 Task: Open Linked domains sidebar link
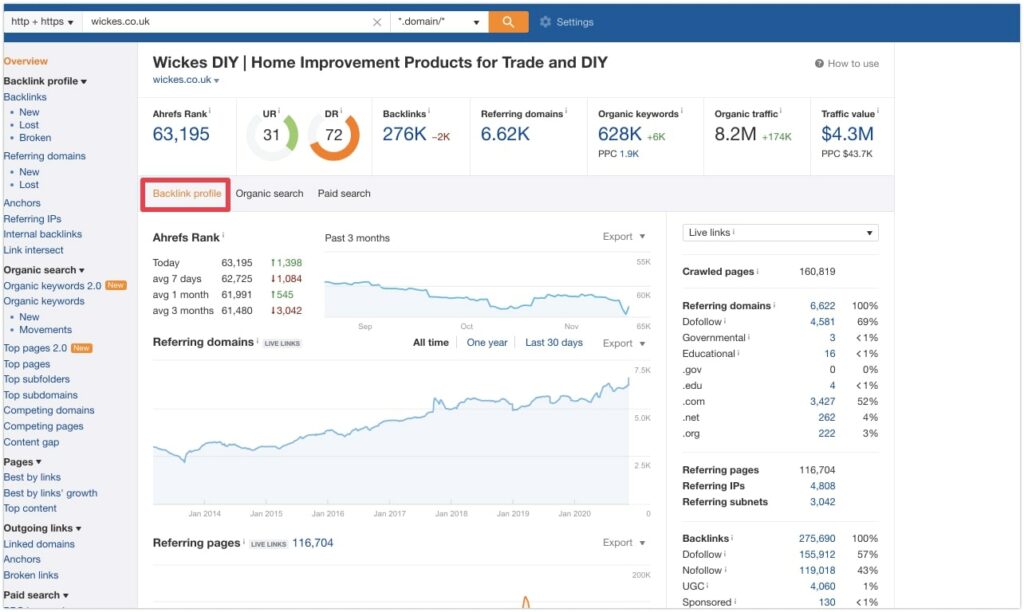[x=39, y=544]
